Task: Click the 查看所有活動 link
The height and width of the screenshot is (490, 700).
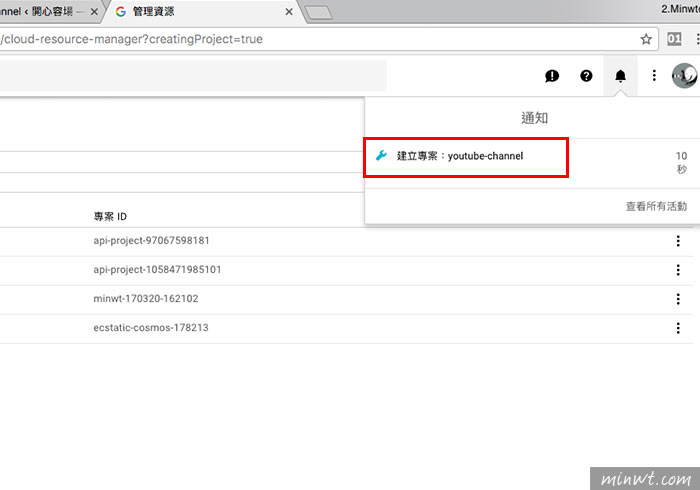Action: coord(656,206)
